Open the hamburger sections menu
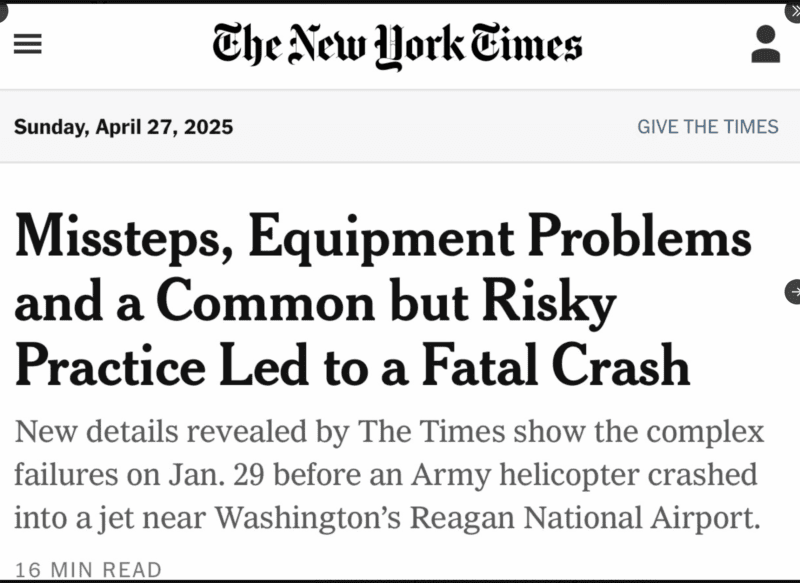Screen dimensions: 800x583 click(x=28, y=43)
